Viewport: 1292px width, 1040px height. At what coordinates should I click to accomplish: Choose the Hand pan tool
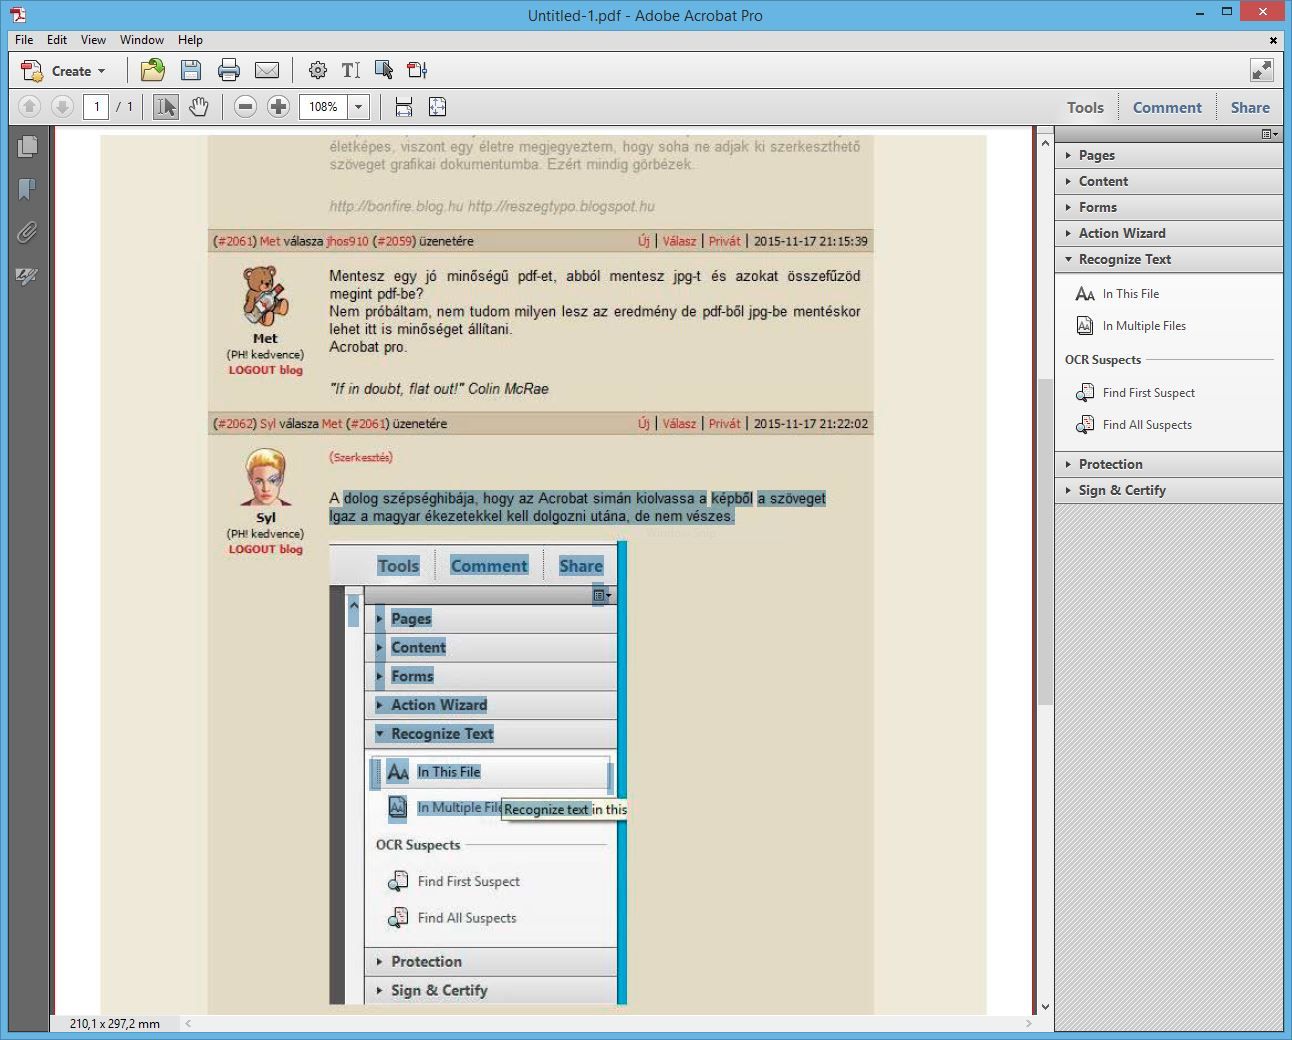point(199,106)
